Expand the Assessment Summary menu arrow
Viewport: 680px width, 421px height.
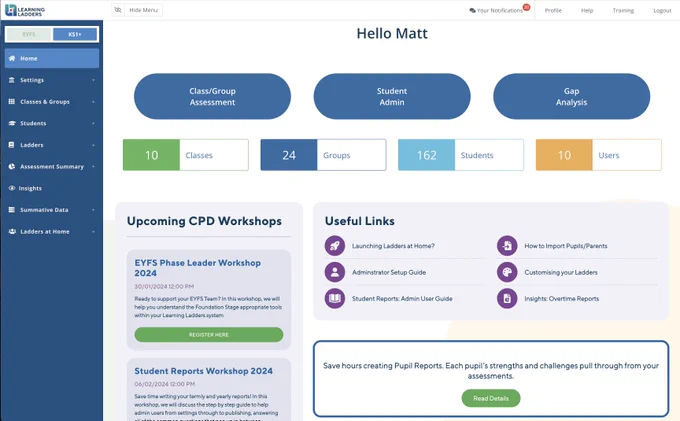coord(93,167)
